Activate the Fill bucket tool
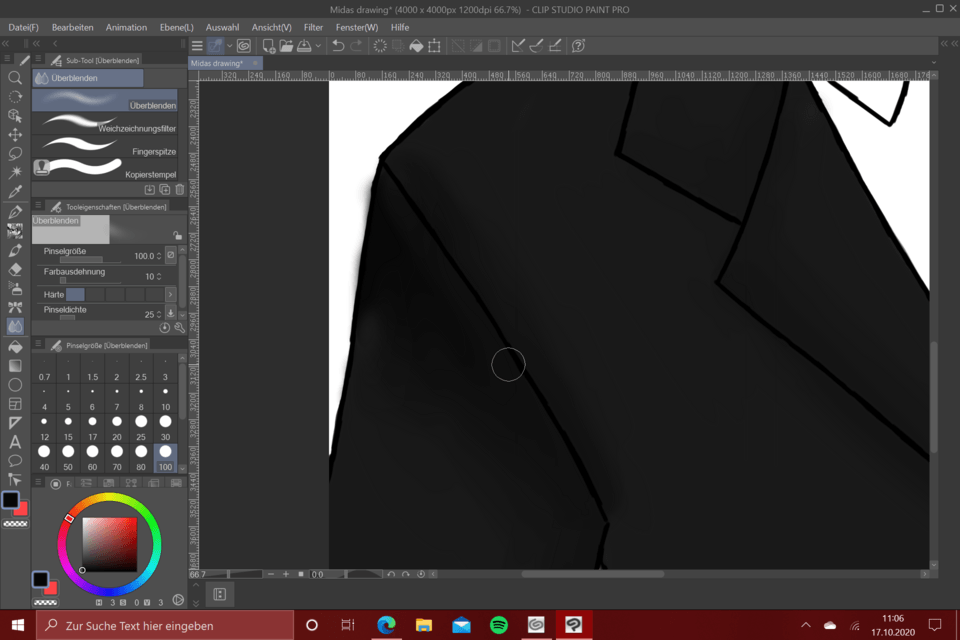Viewport: 960px width, 640px height. 15,346
